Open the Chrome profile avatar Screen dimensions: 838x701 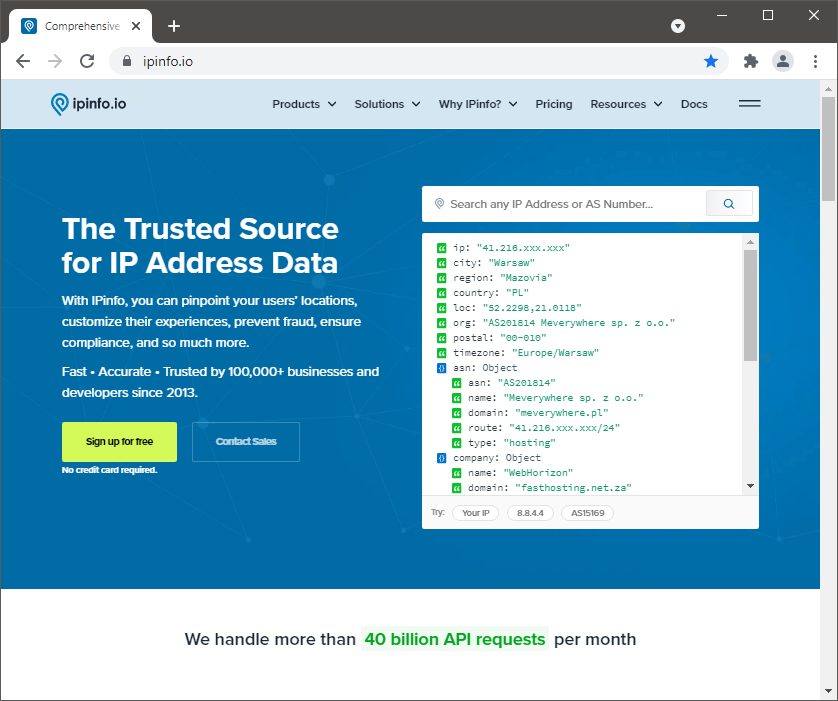tap(782, 61)
